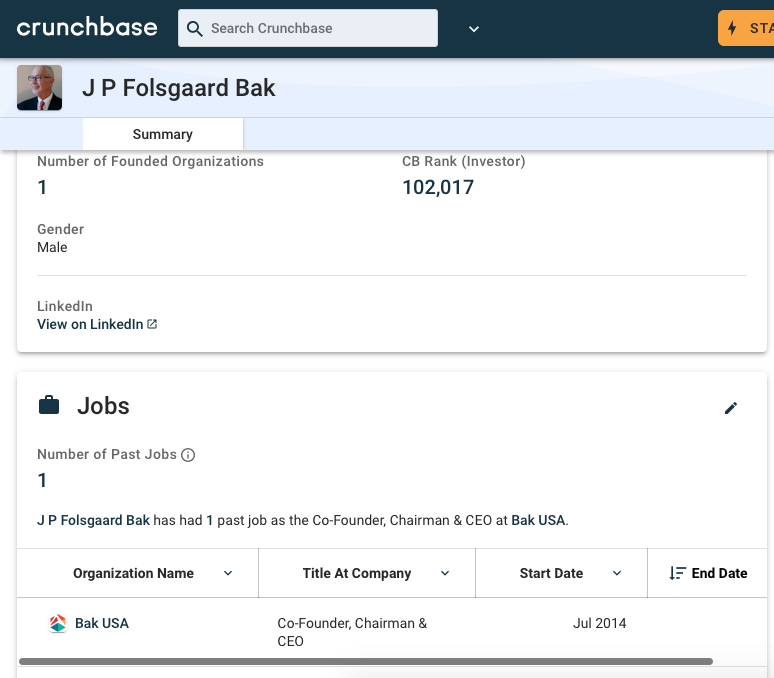Image resolution: width=774 pixels, height=678 pixels.
Task: Open J P Folsgaard Bak link in jobs sentence
Action: [93, 520]
